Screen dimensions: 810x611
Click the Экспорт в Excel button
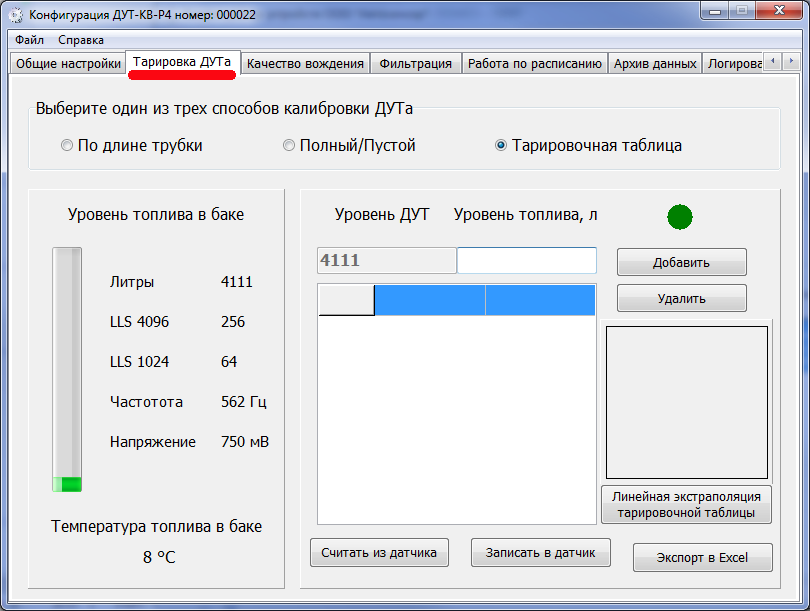703,557
